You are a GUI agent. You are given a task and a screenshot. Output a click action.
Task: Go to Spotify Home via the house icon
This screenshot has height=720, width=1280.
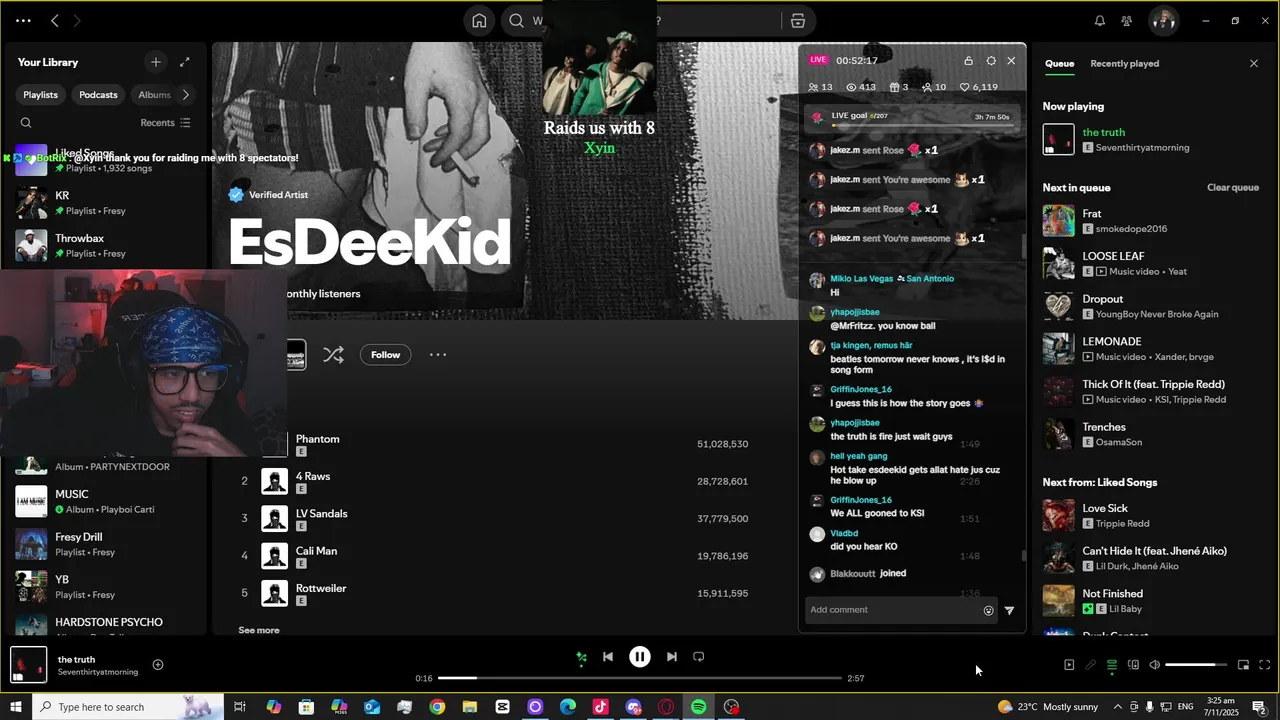click(x=479, y=21)
